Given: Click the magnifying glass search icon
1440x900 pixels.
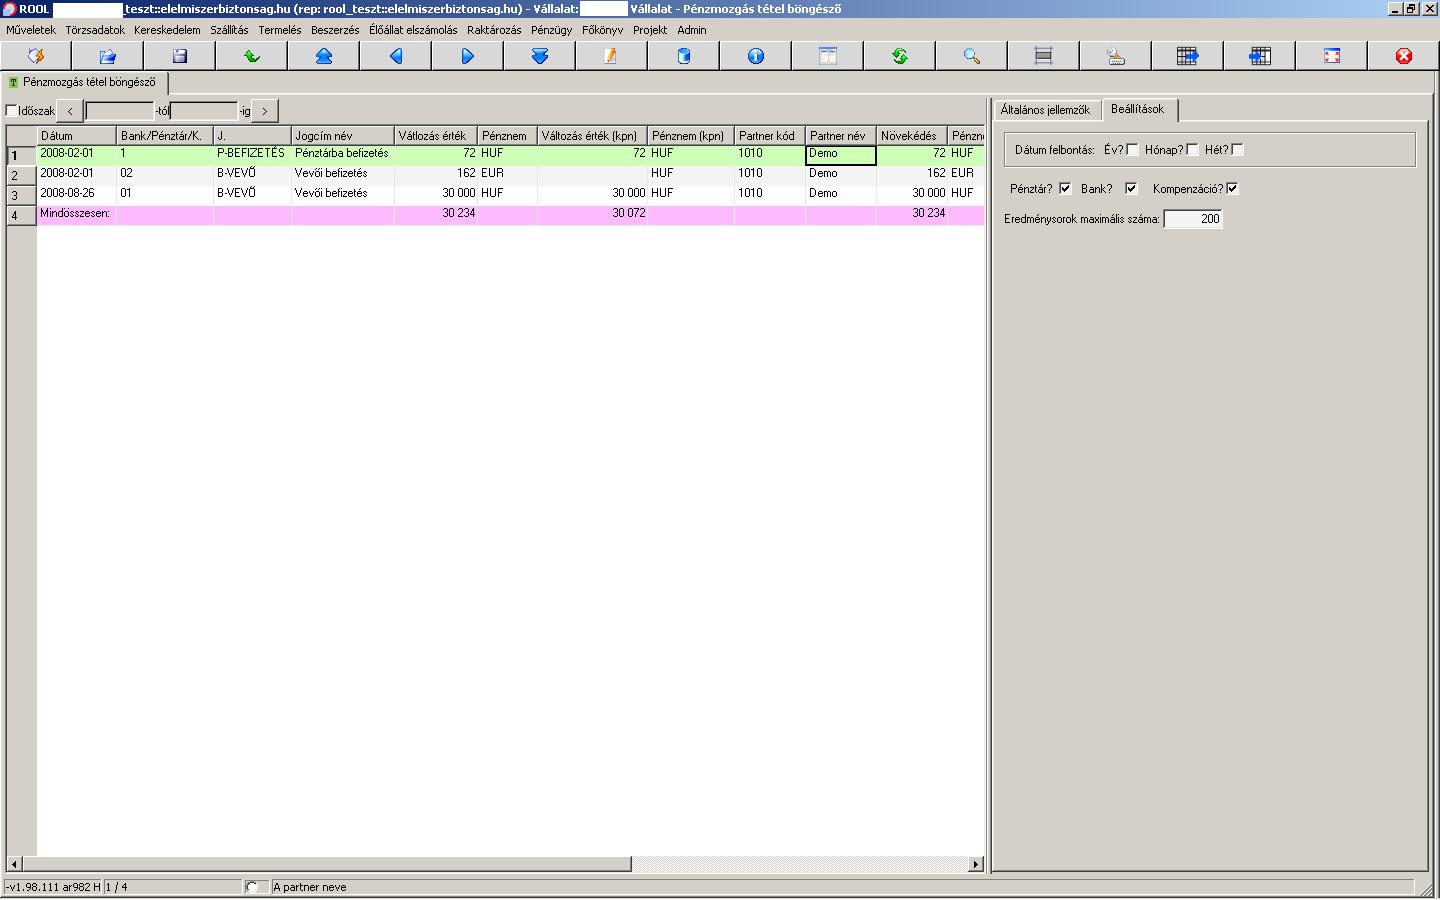Looking at the screenshot, I should point(972,56).
